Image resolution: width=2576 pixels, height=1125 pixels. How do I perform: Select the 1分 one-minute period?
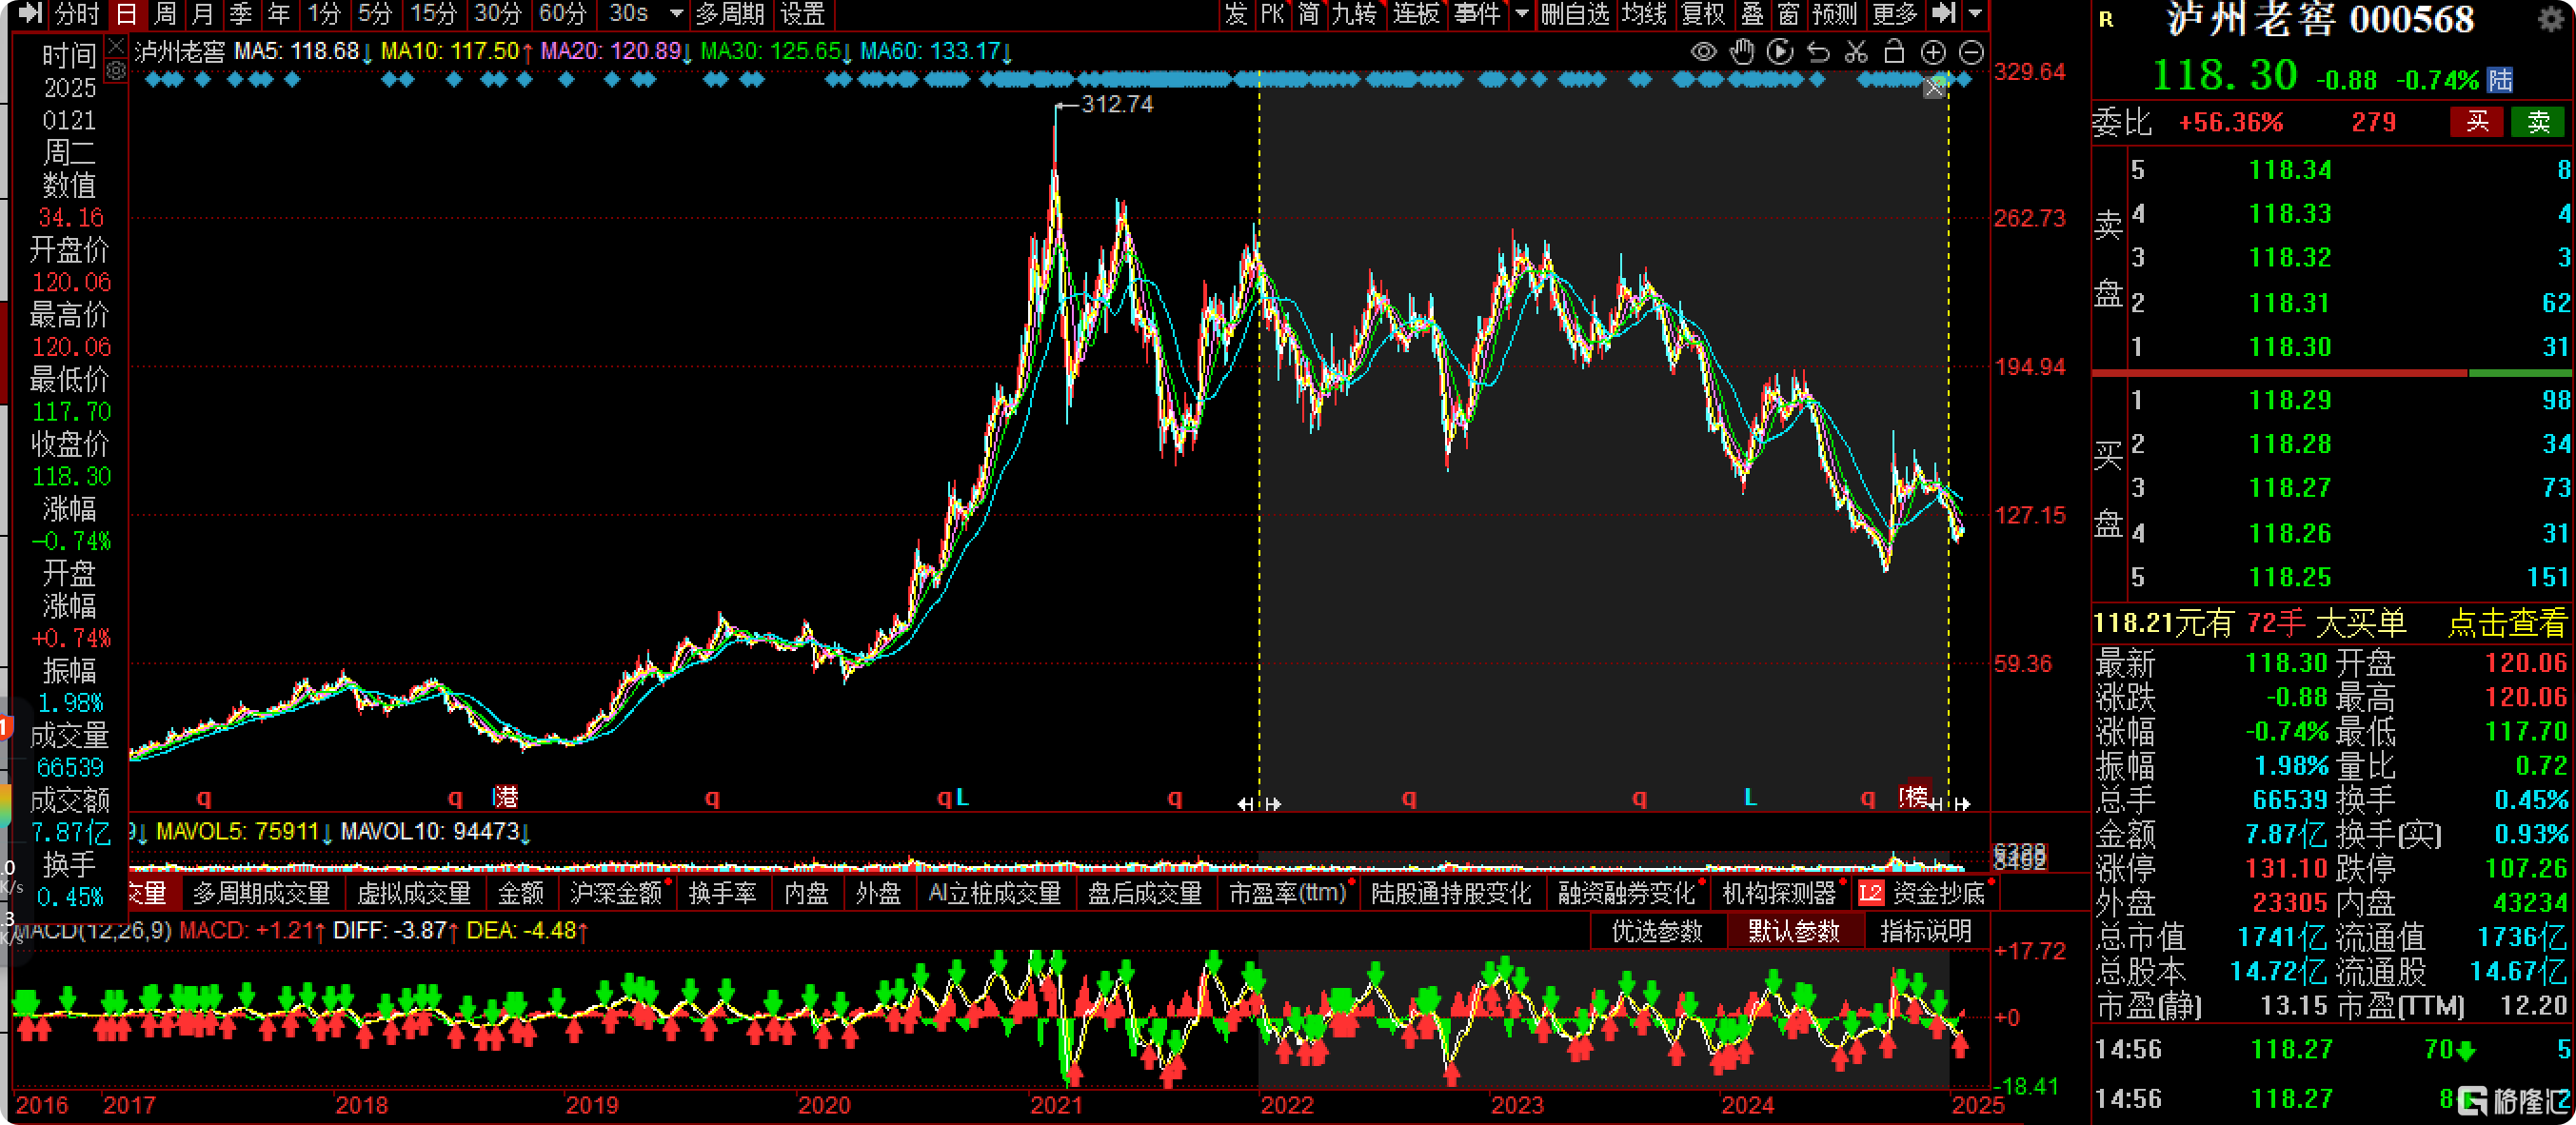coord(324,13)
